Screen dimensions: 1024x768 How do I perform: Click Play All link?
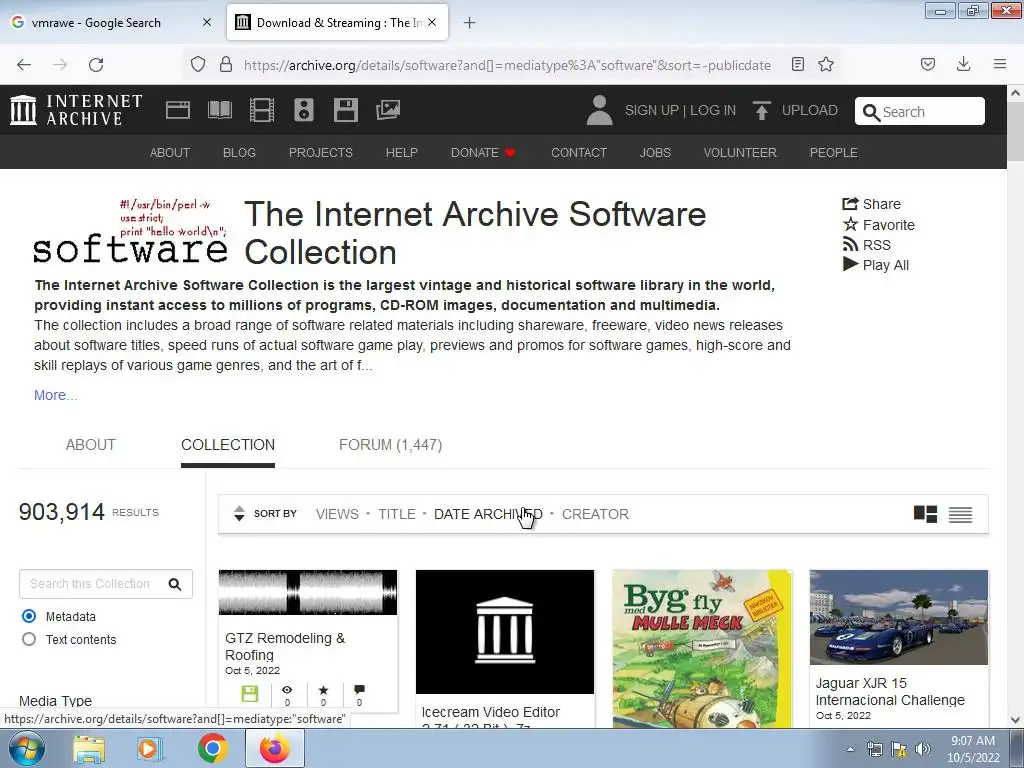click(876, 265)
